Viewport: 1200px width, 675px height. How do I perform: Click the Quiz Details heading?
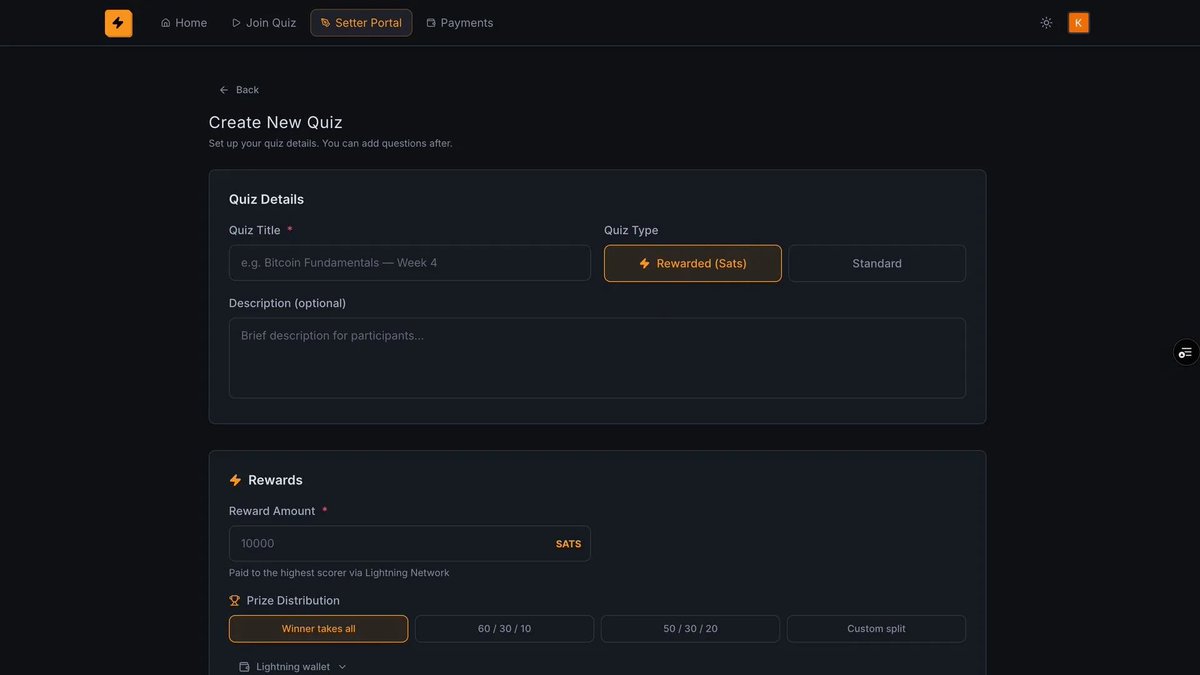pyautogui.click(x=266, y=200)
